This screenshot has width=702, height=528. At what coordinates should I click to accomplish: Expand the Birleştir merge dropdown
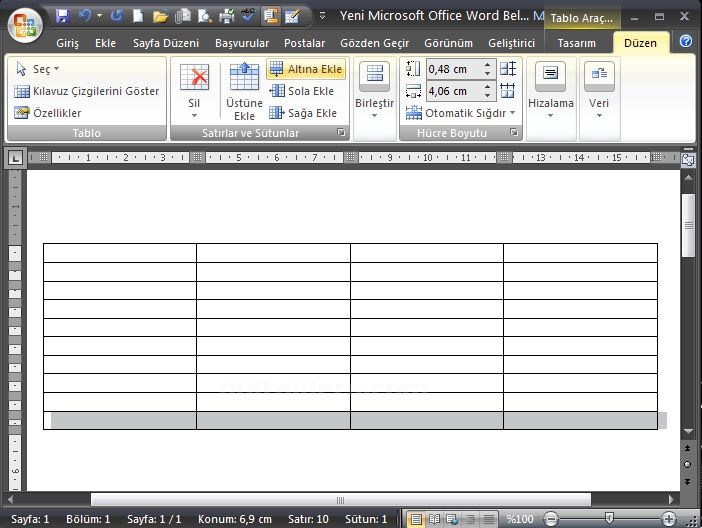pyautogui.click(x=374, y=91)
